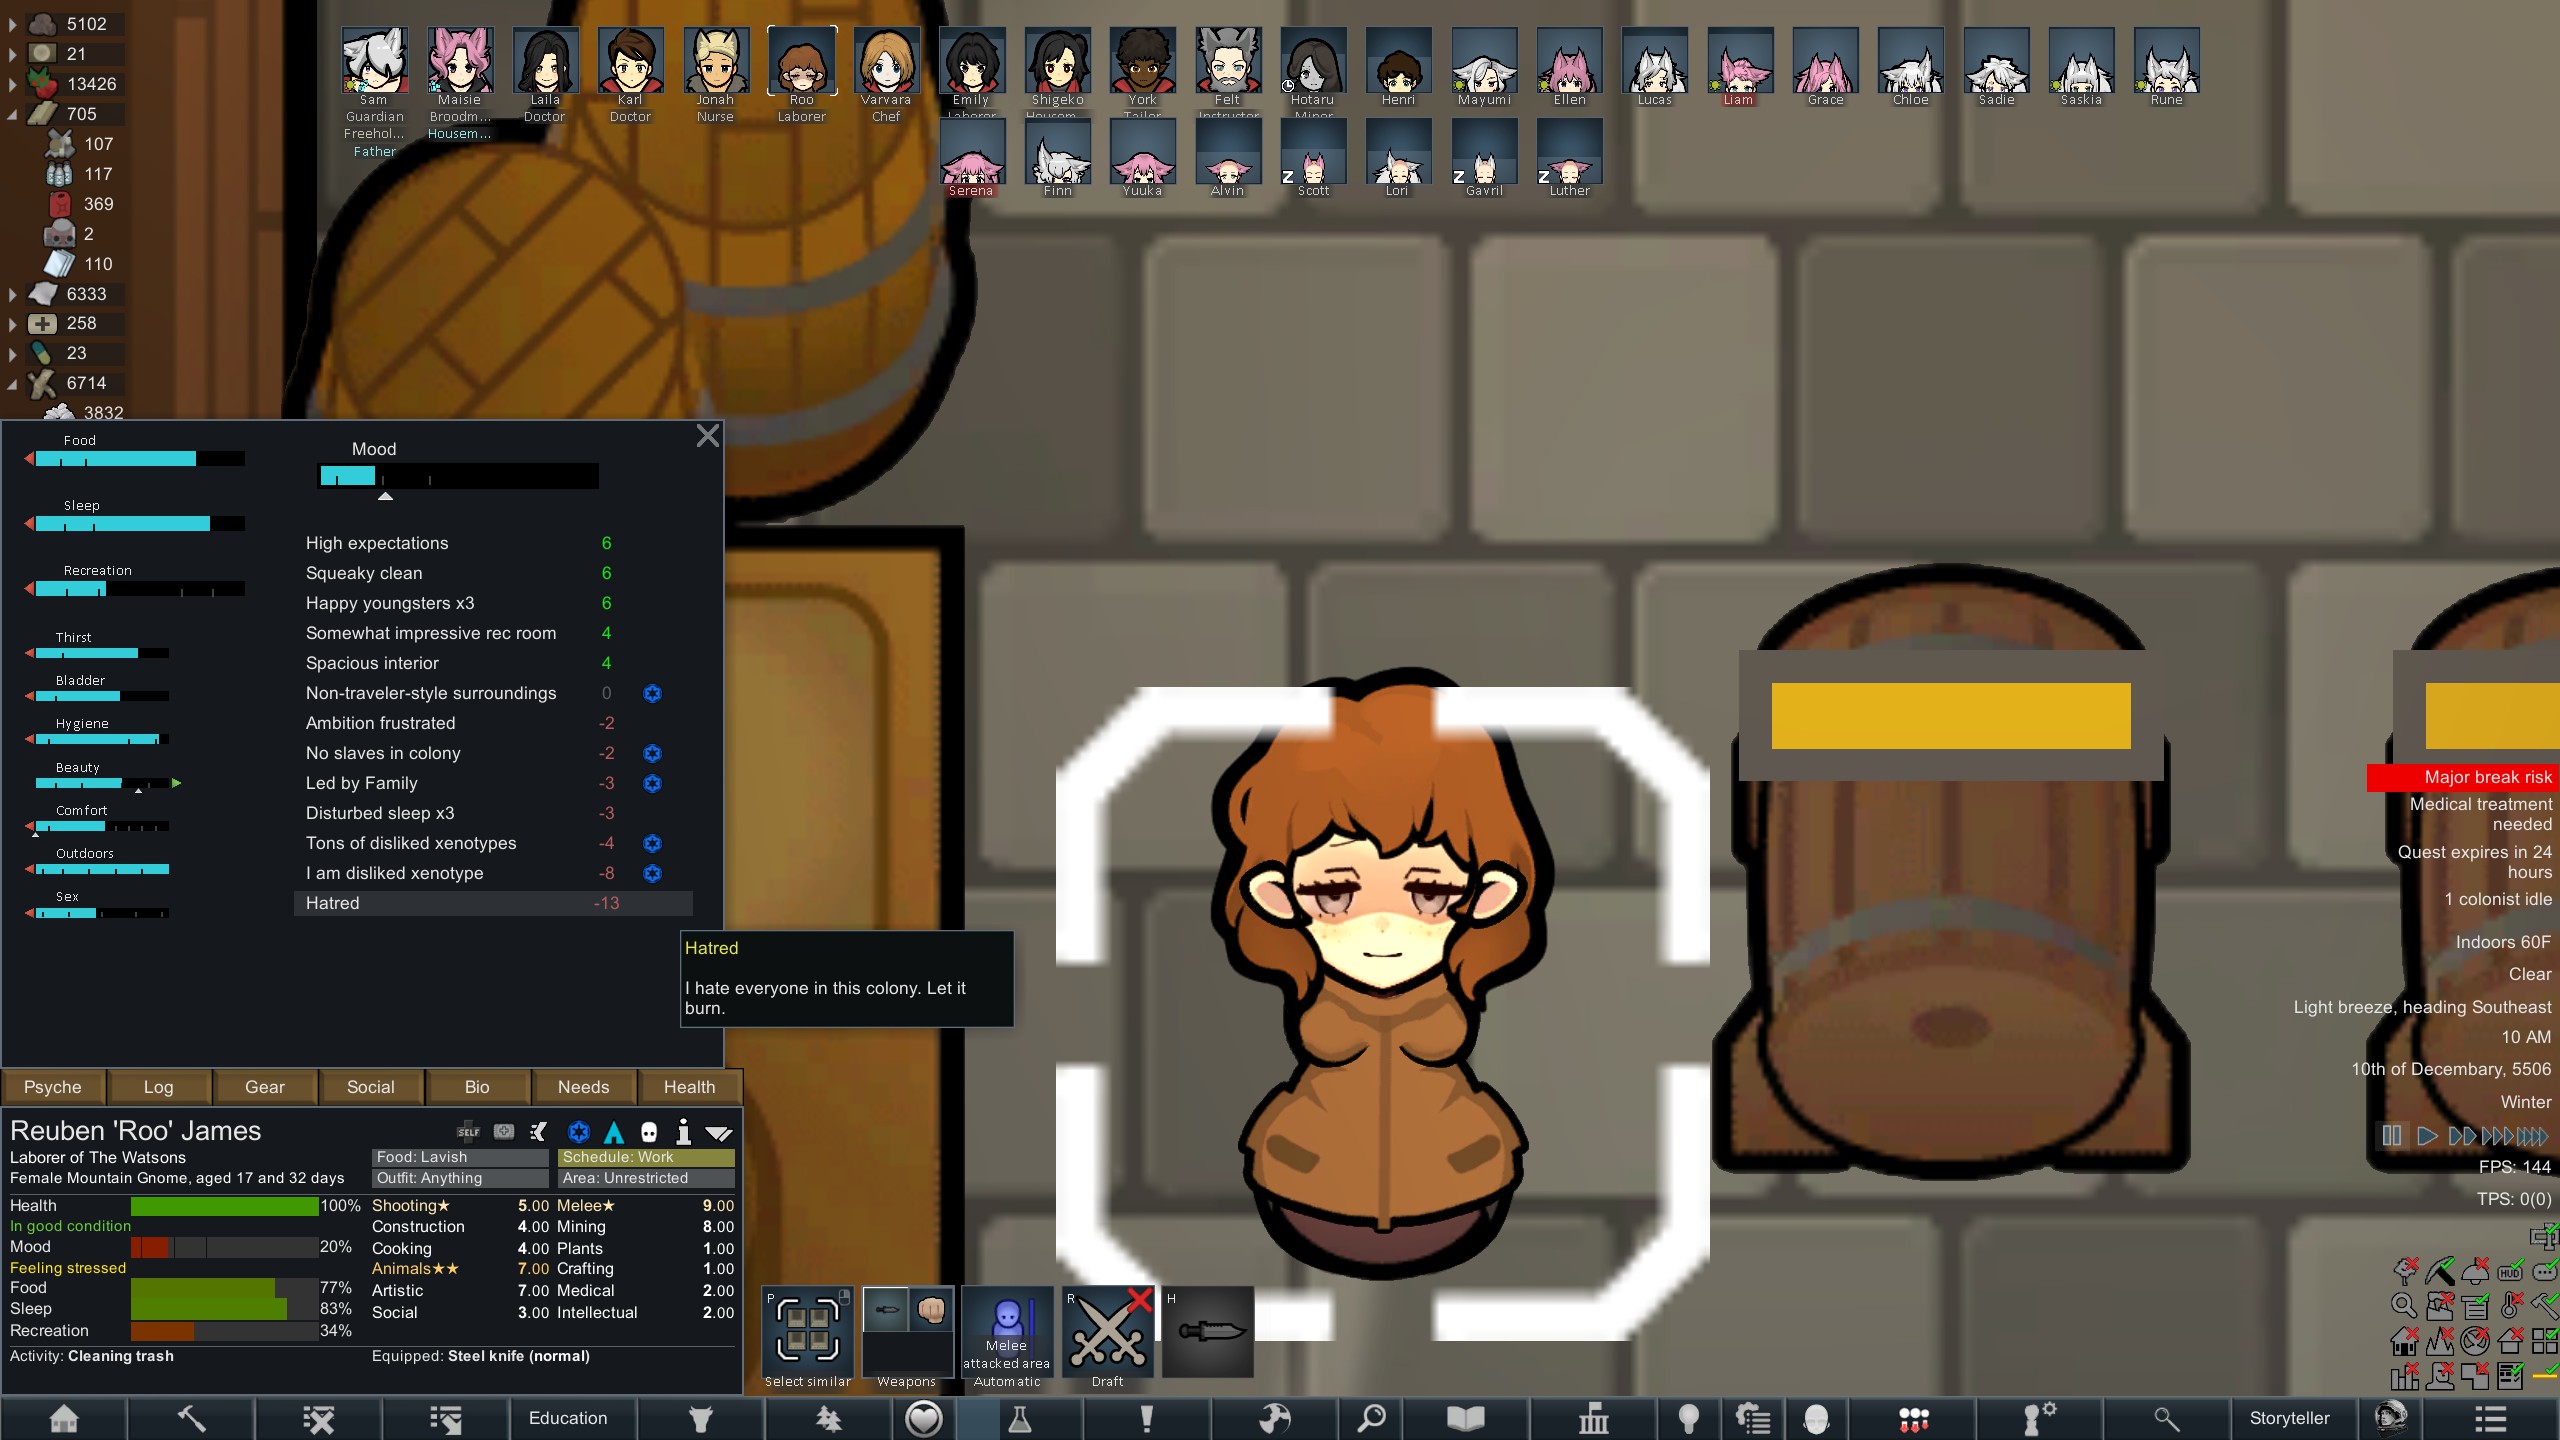Toggle the temperature overlay thermometer icon

pyautogui.click(x=2510, y=1305)
